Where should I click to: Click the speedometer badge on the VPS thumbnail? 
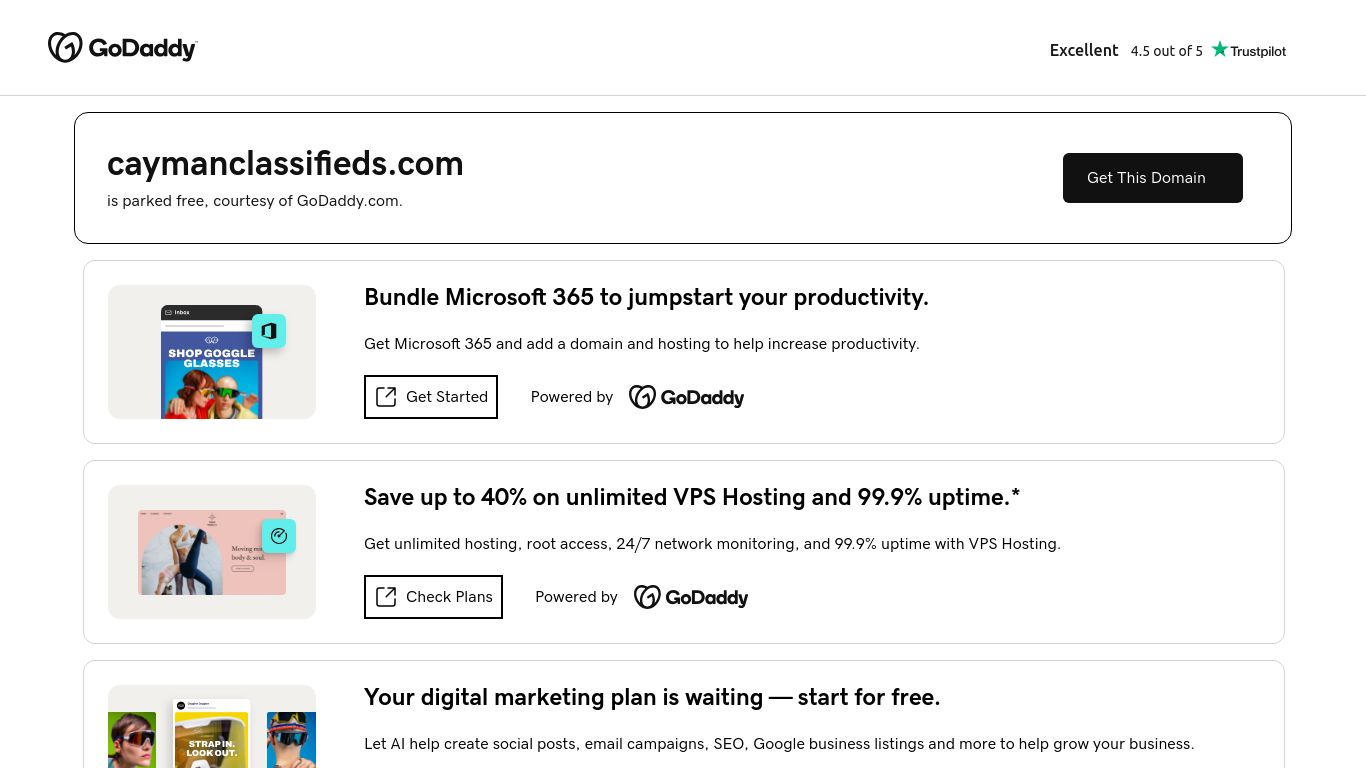point(279,536)
